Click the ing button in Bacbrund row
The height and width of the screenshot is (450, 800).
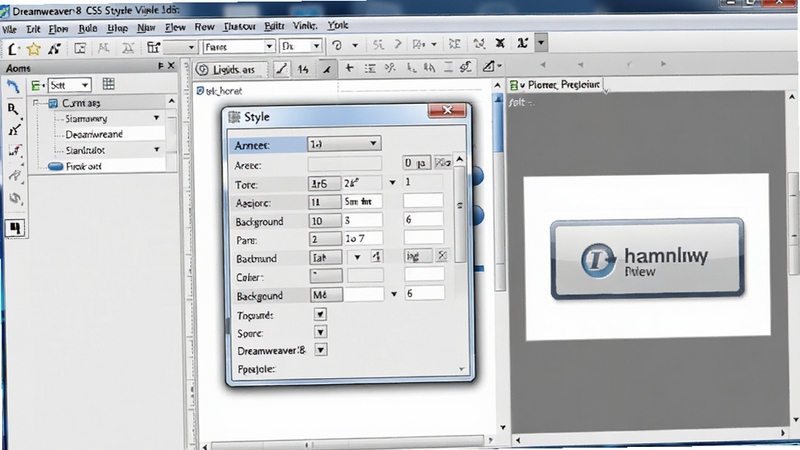(418, 256)
